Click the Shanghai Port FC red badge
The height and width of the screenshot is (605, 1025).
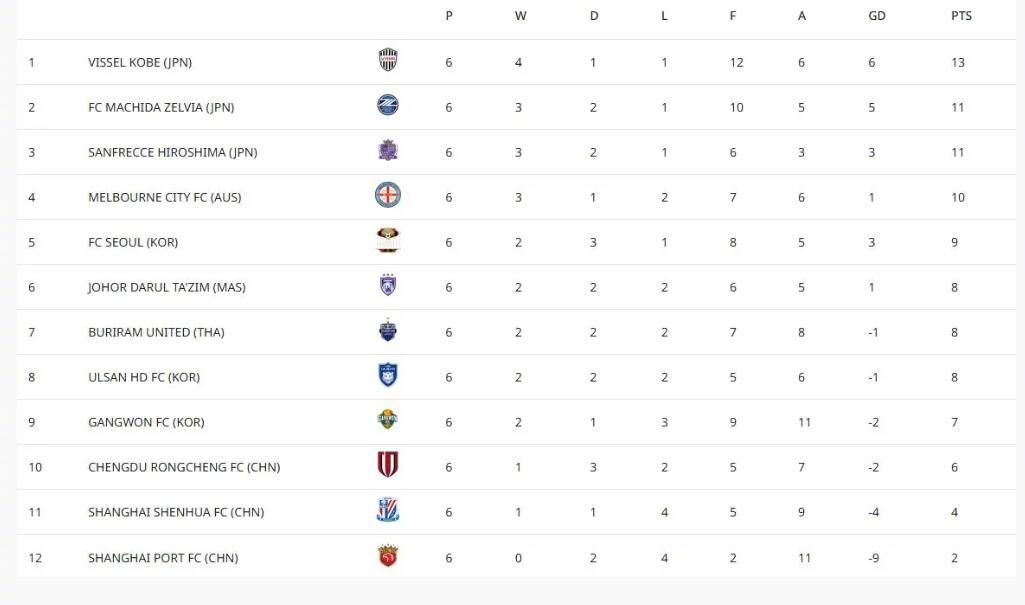(388, 556)
